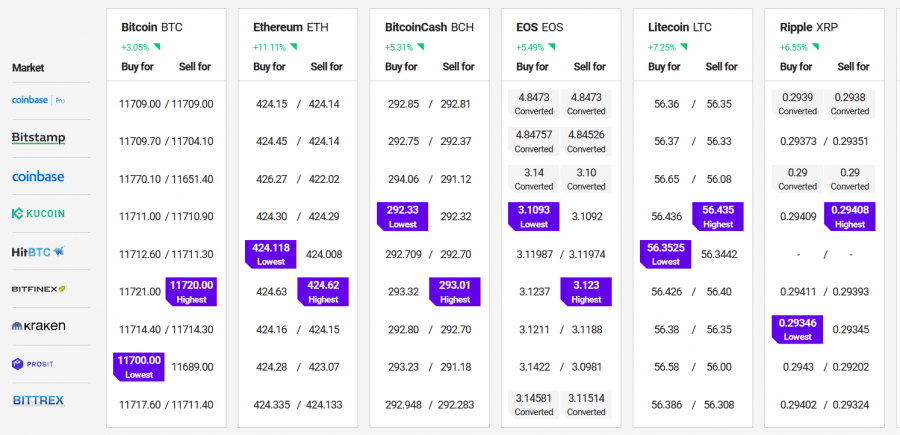Open the KuCoin exchange logo

[x=38, y=214]
